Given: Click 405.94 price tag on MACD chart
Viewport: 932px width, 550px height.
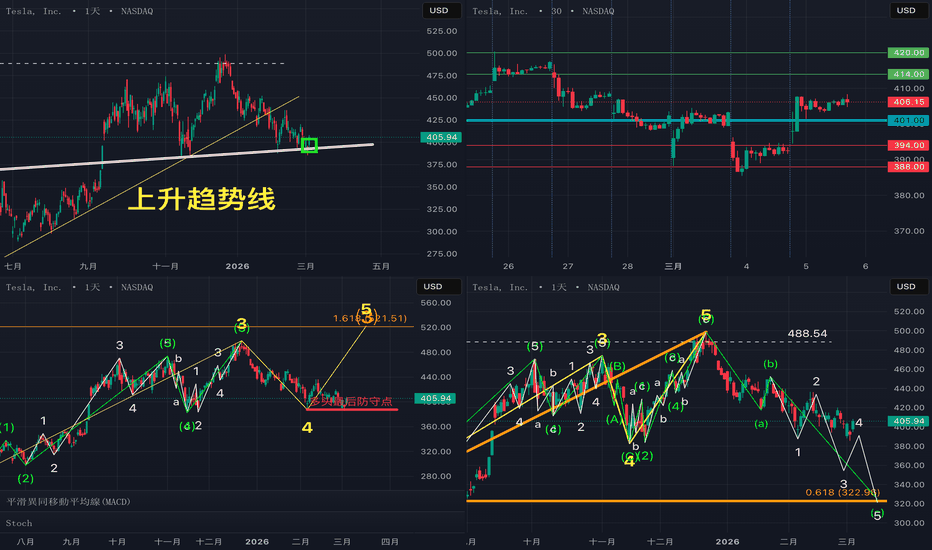Looking at the screenshot, I should 435,398.
